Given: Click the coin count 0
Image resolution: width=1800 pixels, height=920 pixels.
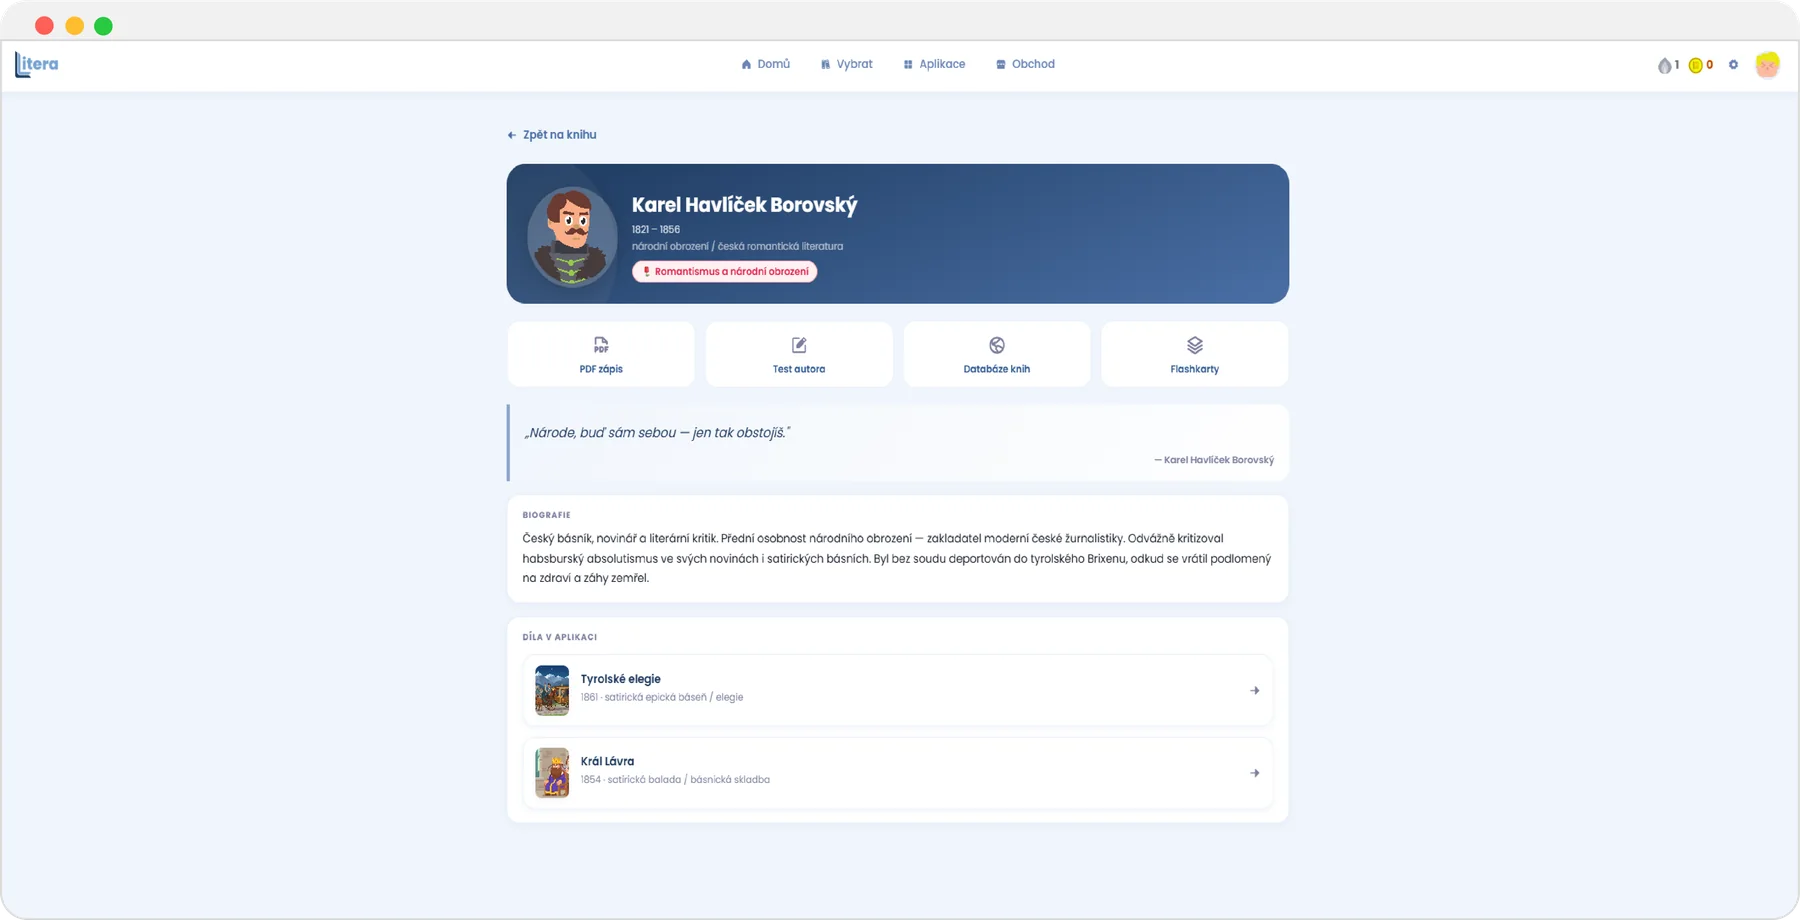Looking at the screenshot, I should pyautogui.click(x=1710, y=65).
